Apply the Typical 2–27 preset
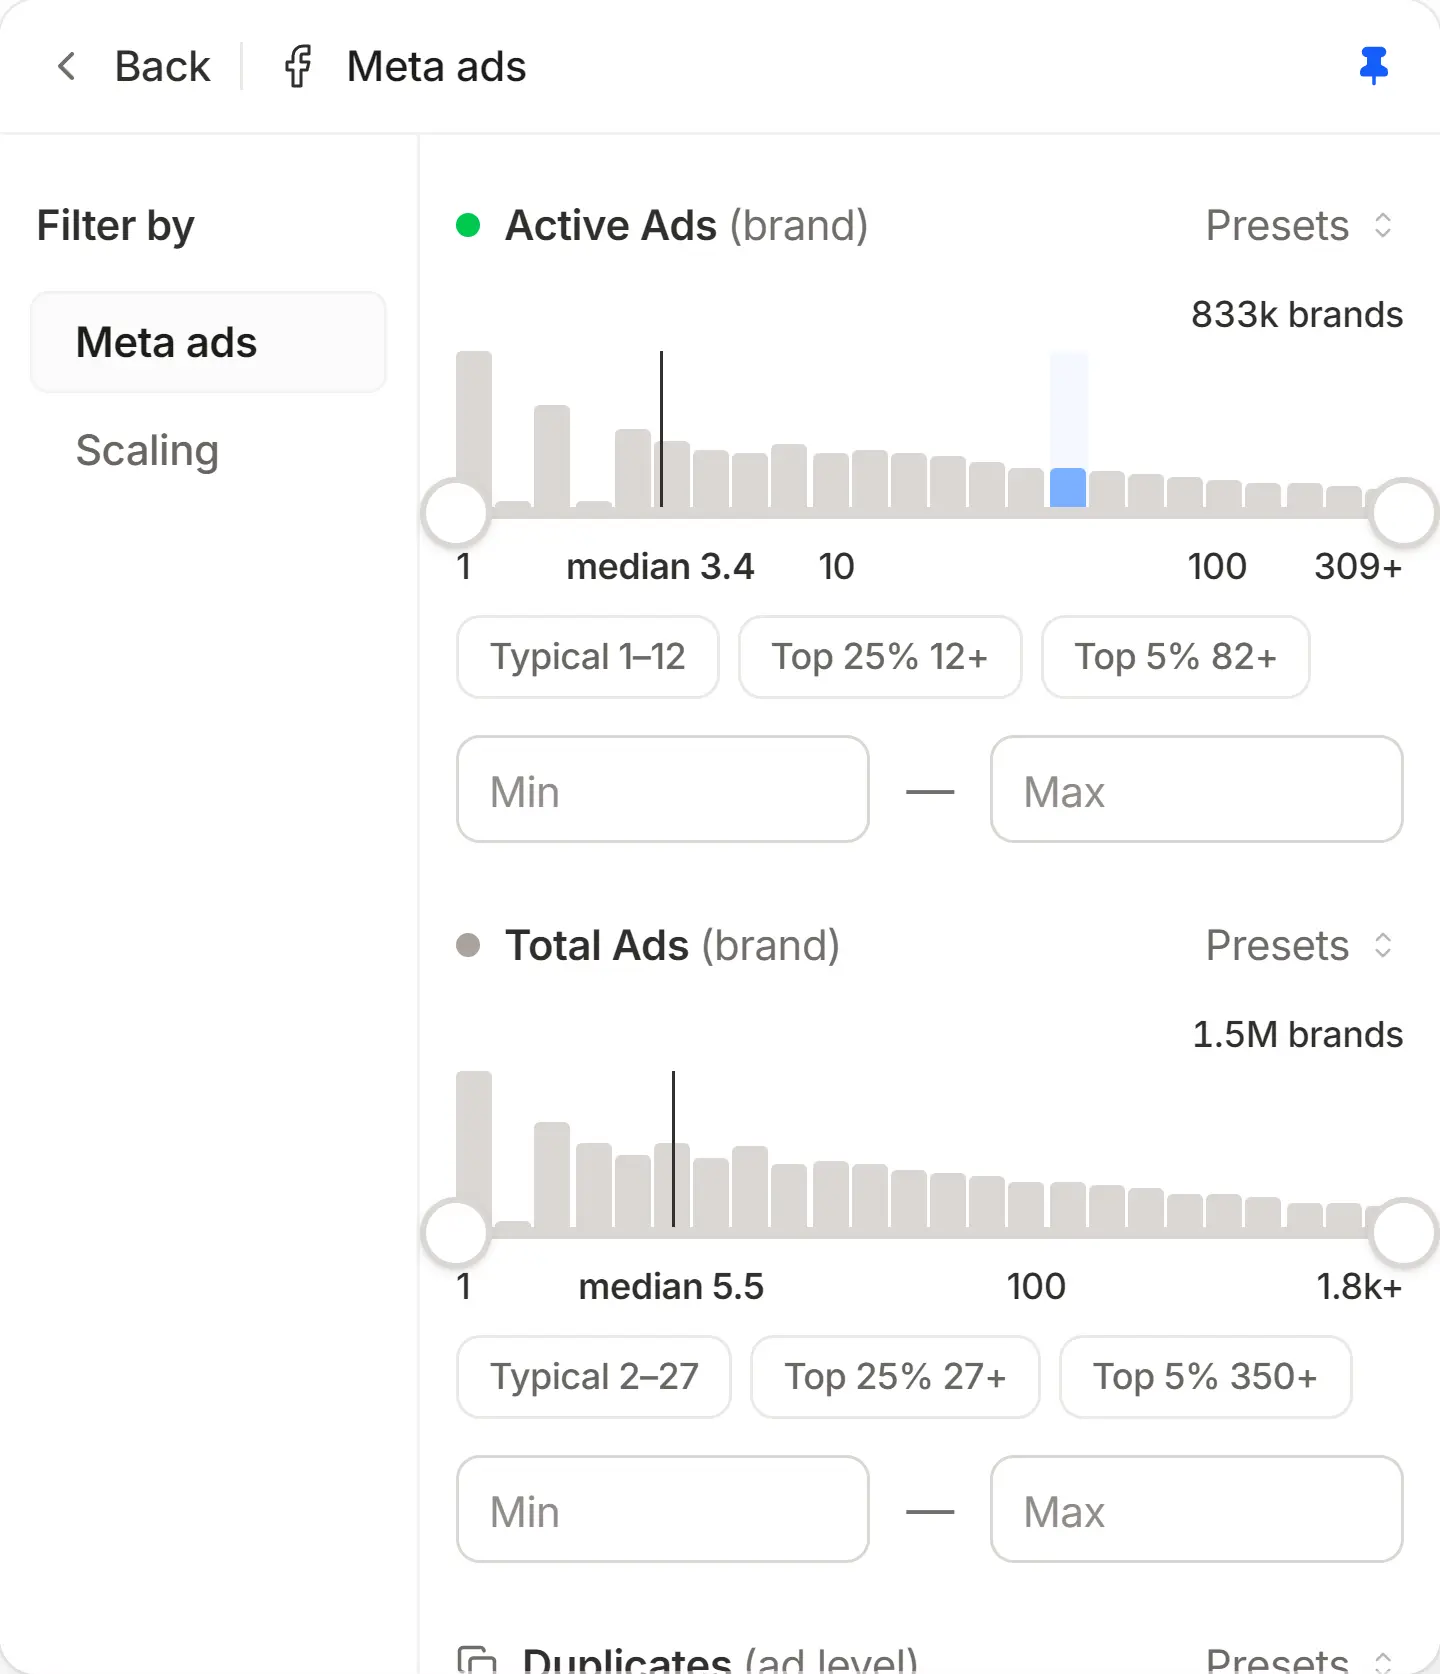 coord(594,1377)
